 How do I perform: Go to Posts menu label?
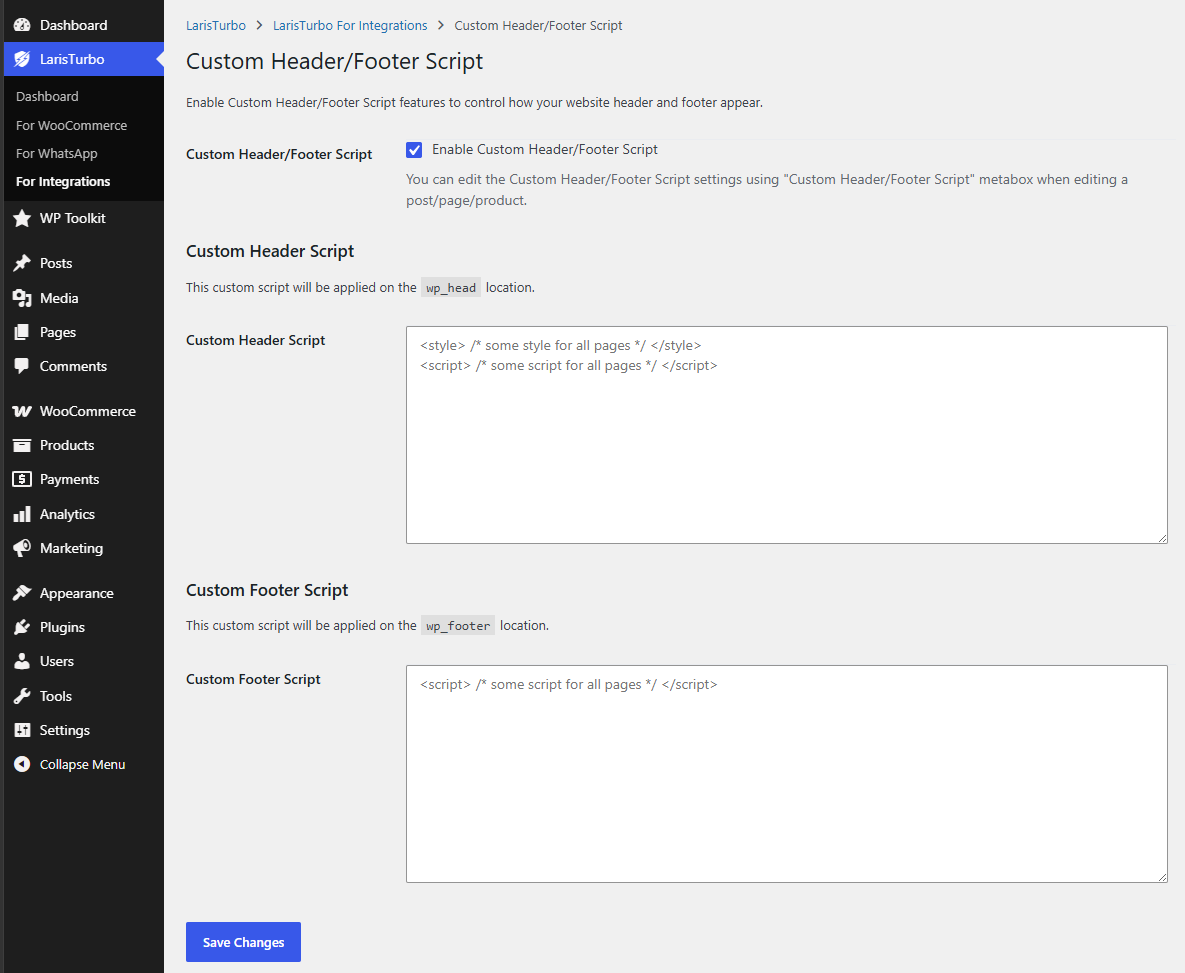point(56,263)
